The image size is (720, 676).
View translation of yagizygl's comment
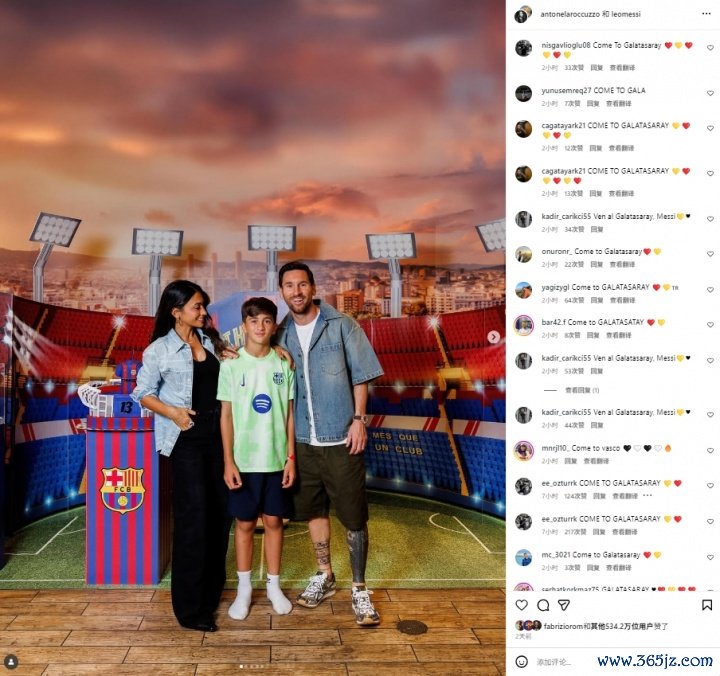pos(622,300)
